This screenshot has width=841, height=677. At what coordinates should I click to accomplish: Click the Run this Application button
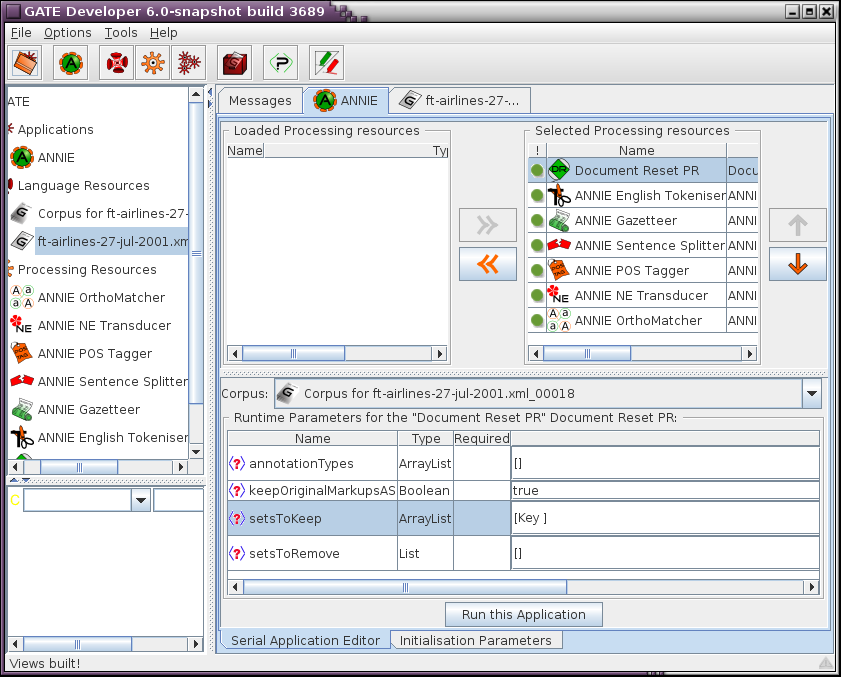[523, 614]
